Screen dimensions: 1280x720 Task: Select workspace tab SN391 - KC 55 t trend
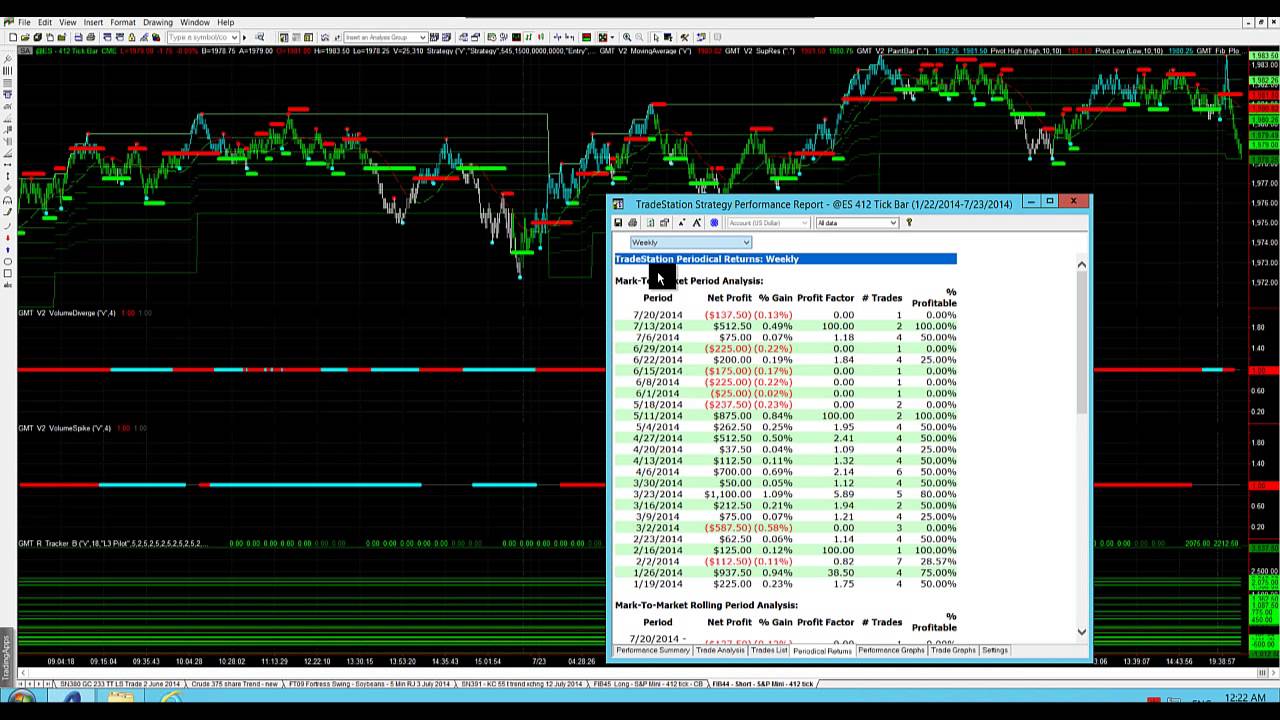(x=521, y=684)
